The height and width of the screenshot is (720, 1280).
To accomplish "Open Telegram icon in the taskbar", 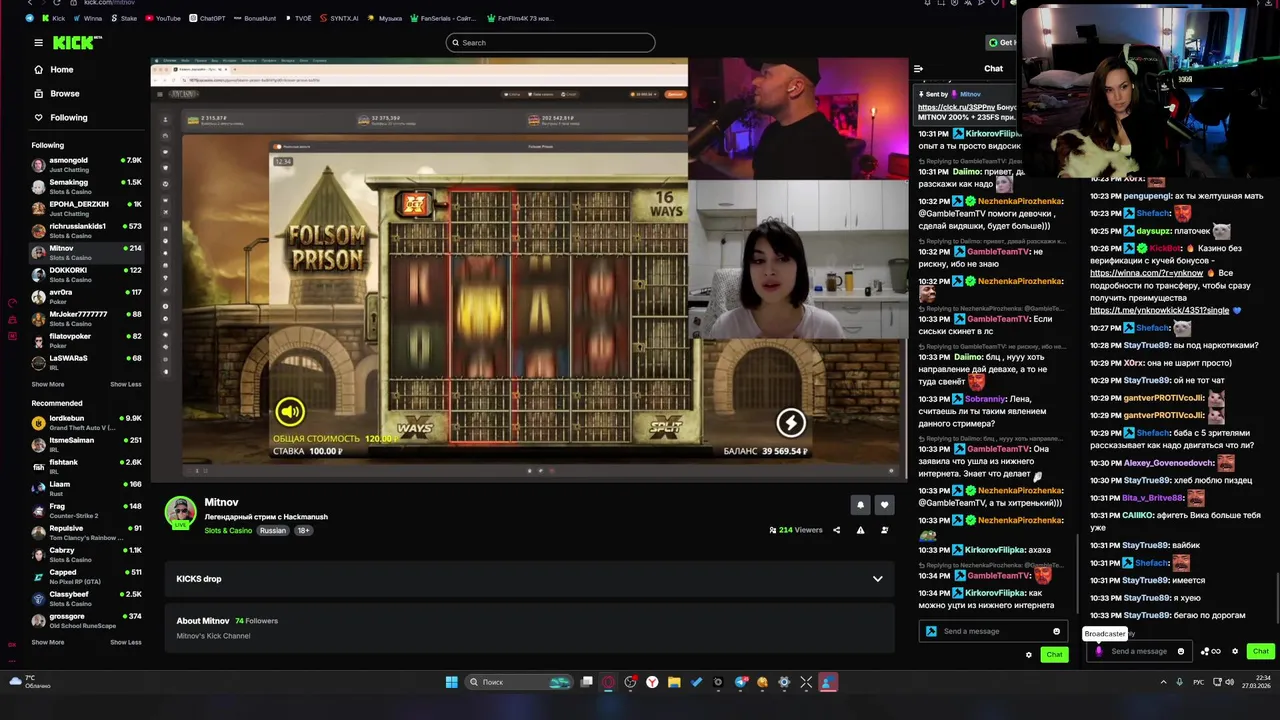I will tap(740, 682).
